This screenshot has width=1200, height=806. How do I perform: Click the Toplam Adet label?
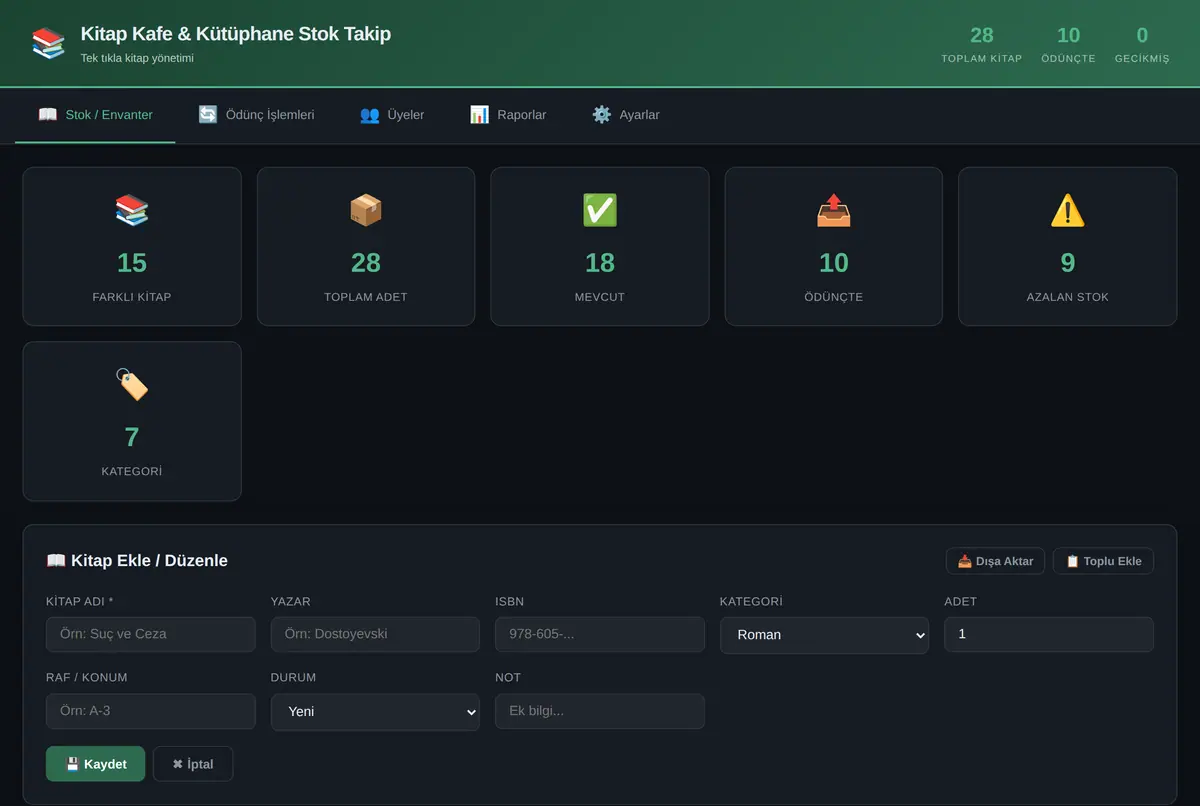(366, 297)
